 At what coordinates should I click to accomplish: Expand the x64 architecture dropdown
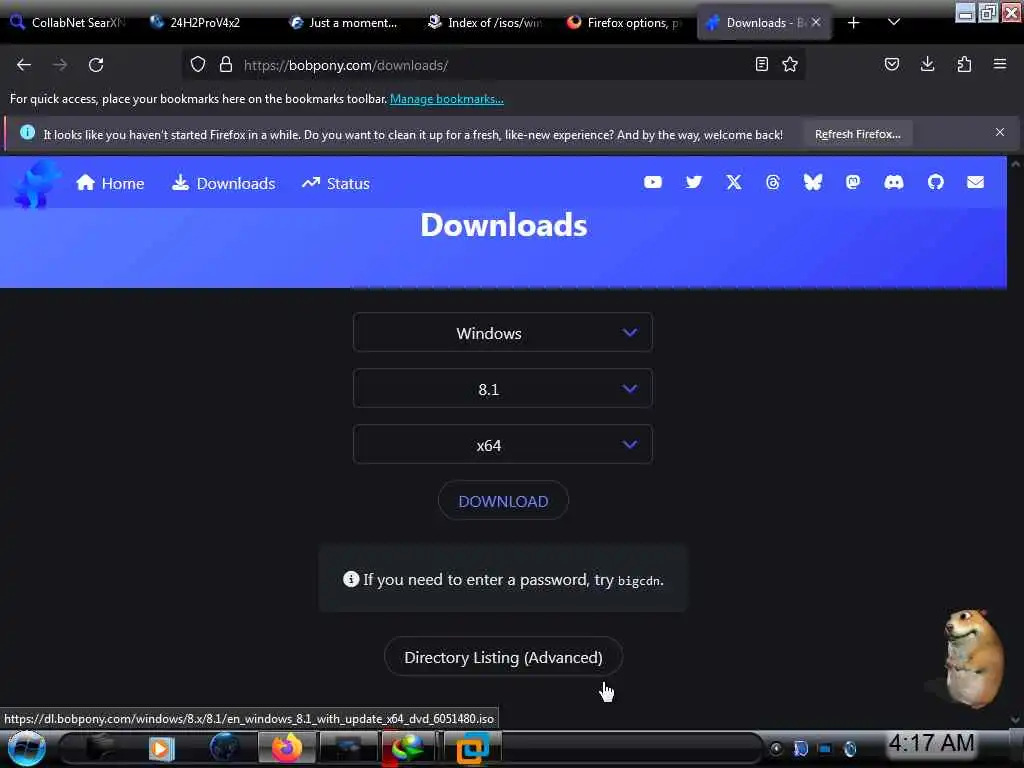(x=503, y=445)
